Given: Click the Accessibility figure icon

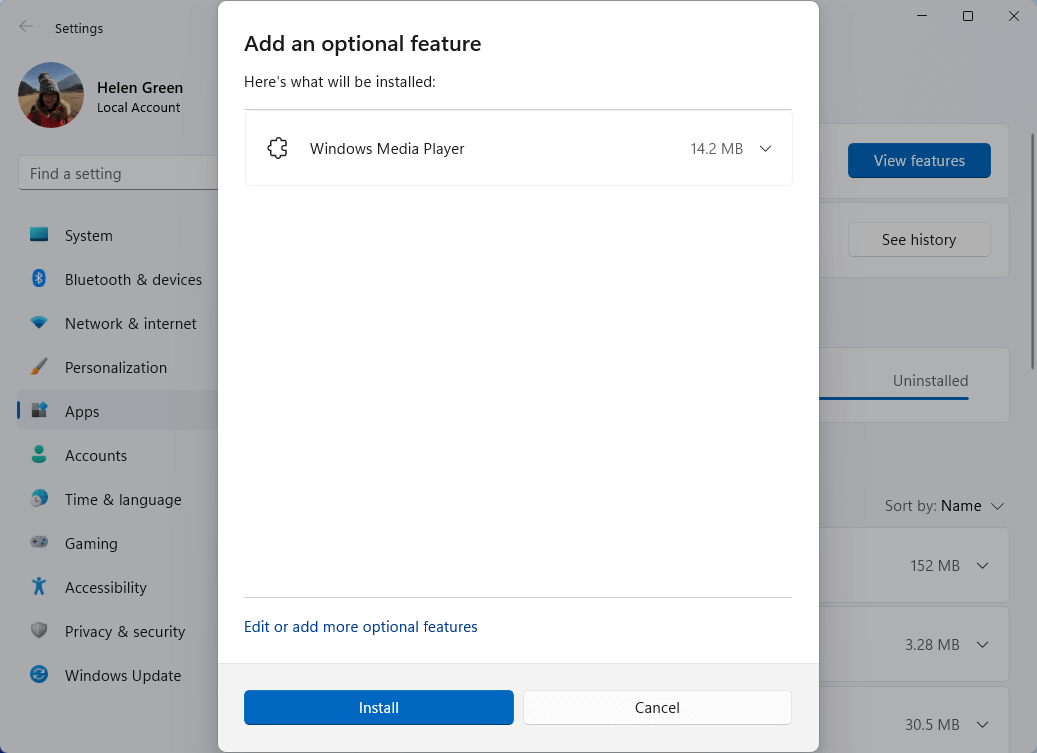Looking at the screenshot, I should point(39,586).
